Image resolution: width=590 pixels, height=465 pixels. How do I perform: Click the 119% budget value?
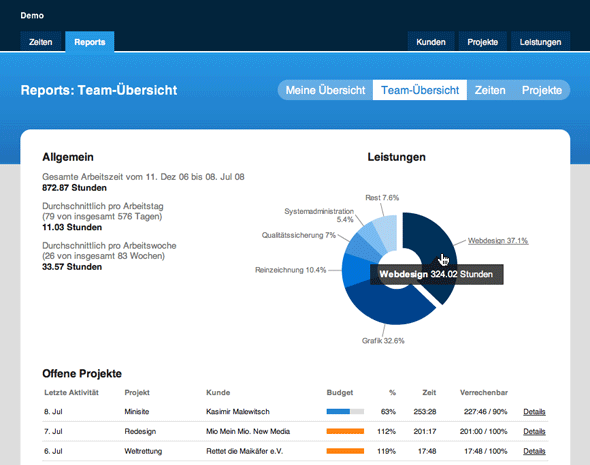click(386, 451)
